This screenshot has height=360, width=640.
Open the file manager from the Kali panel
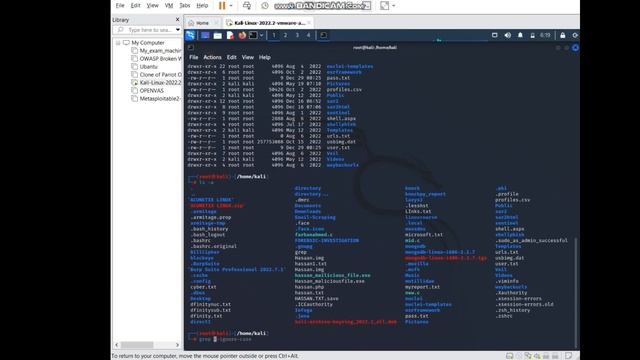pyautogui.click(x=218, y=36)
